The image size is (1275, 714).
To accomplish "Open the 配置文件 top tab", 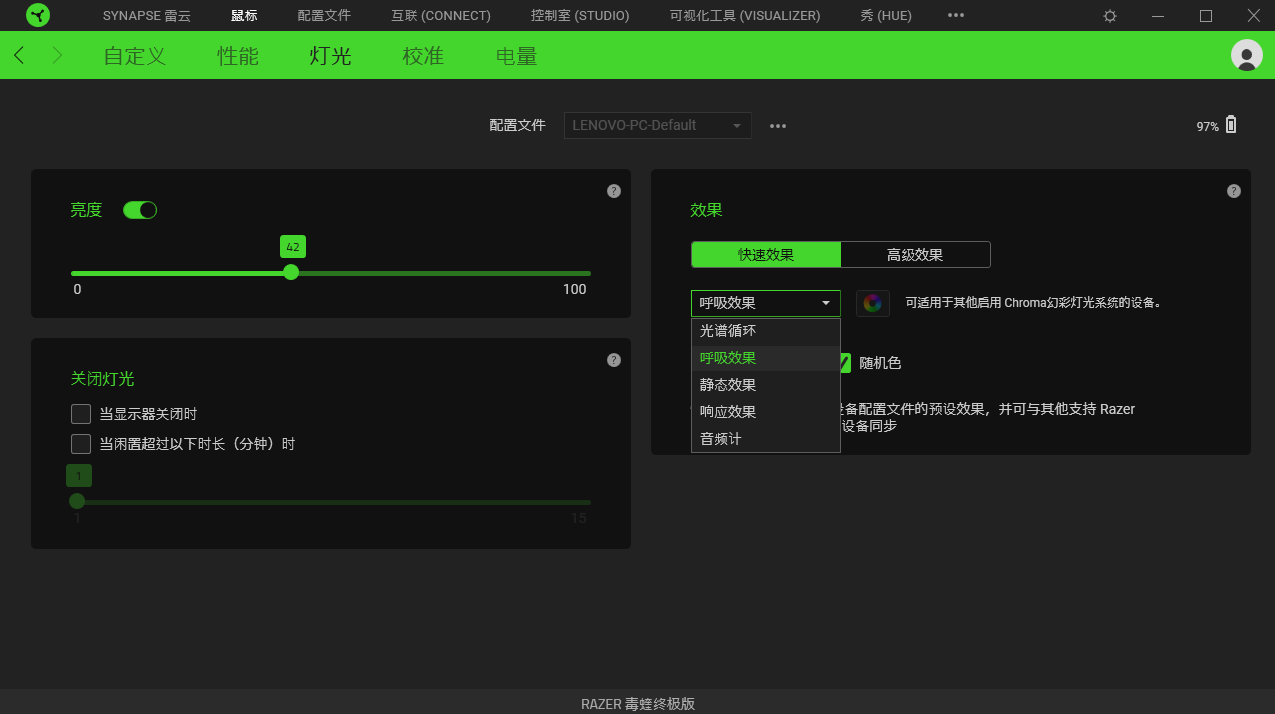I will pyautogui.click(x=324, y=15).
